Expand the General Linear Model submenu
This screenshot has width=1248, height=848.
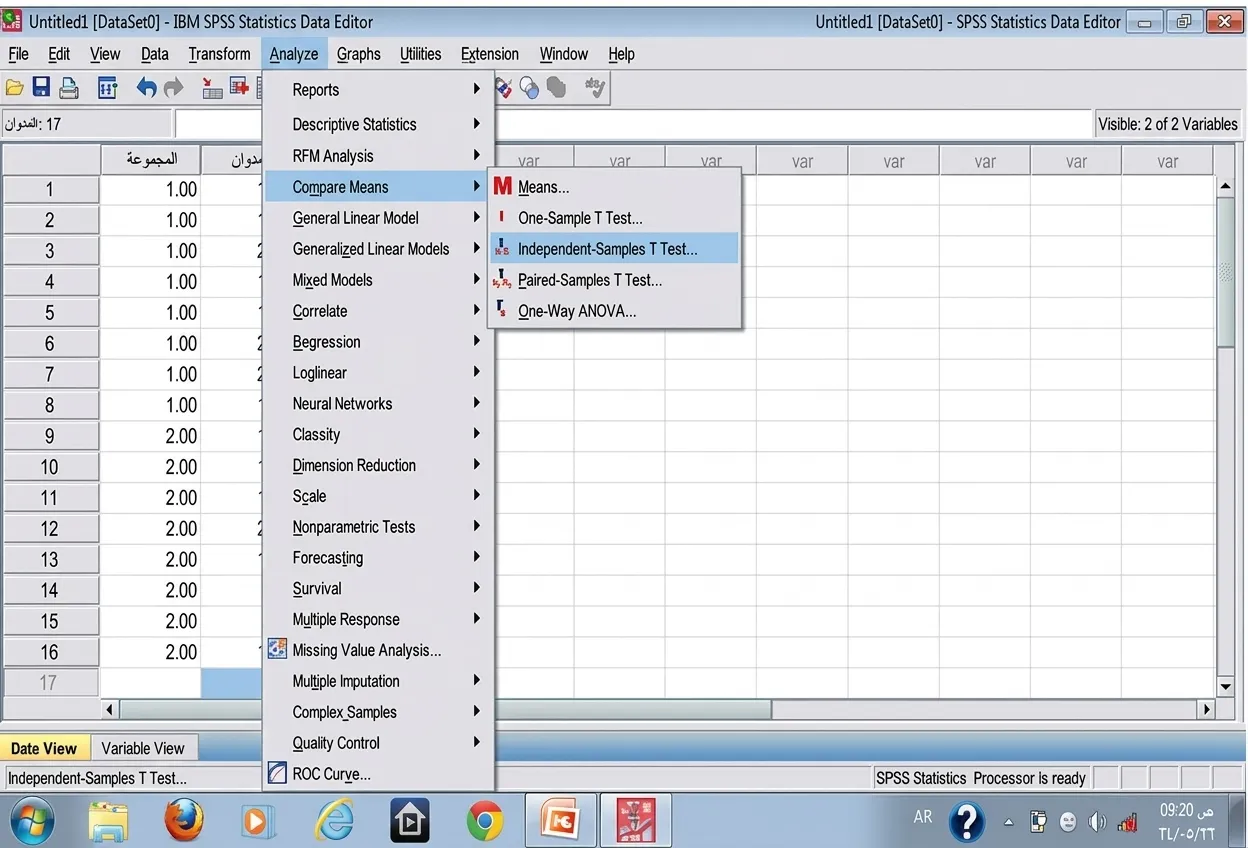point(378,218)
